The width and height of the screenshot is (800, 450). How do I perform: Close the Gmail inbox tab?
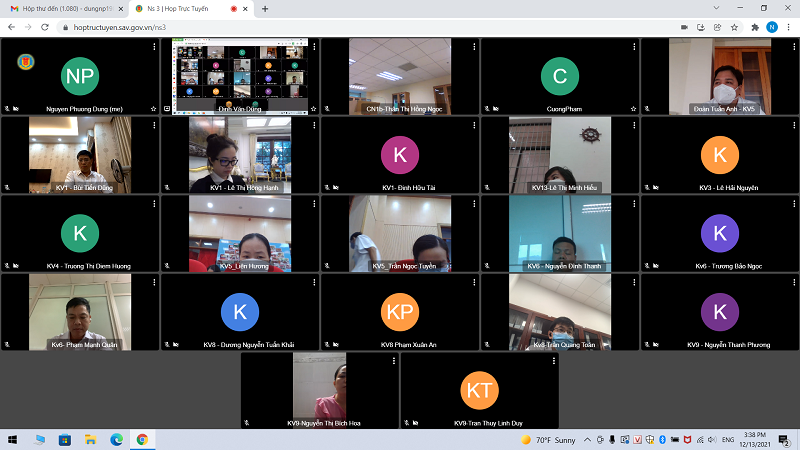(121, 9)
